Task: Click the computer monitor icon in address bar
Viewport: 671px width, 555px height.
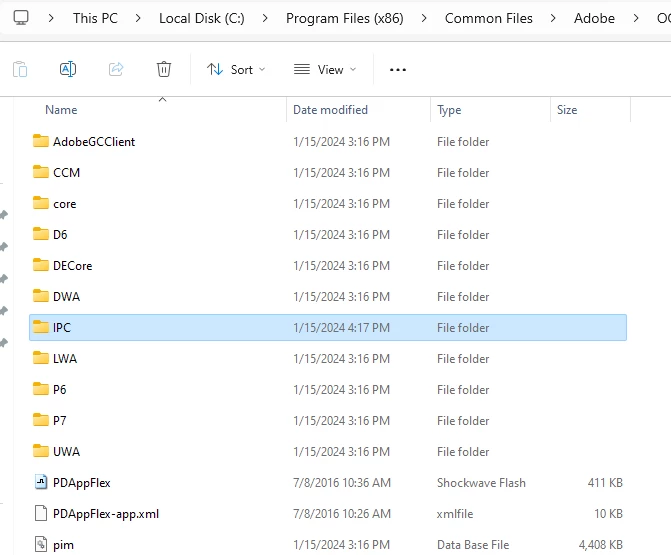Action: point(21,18)
